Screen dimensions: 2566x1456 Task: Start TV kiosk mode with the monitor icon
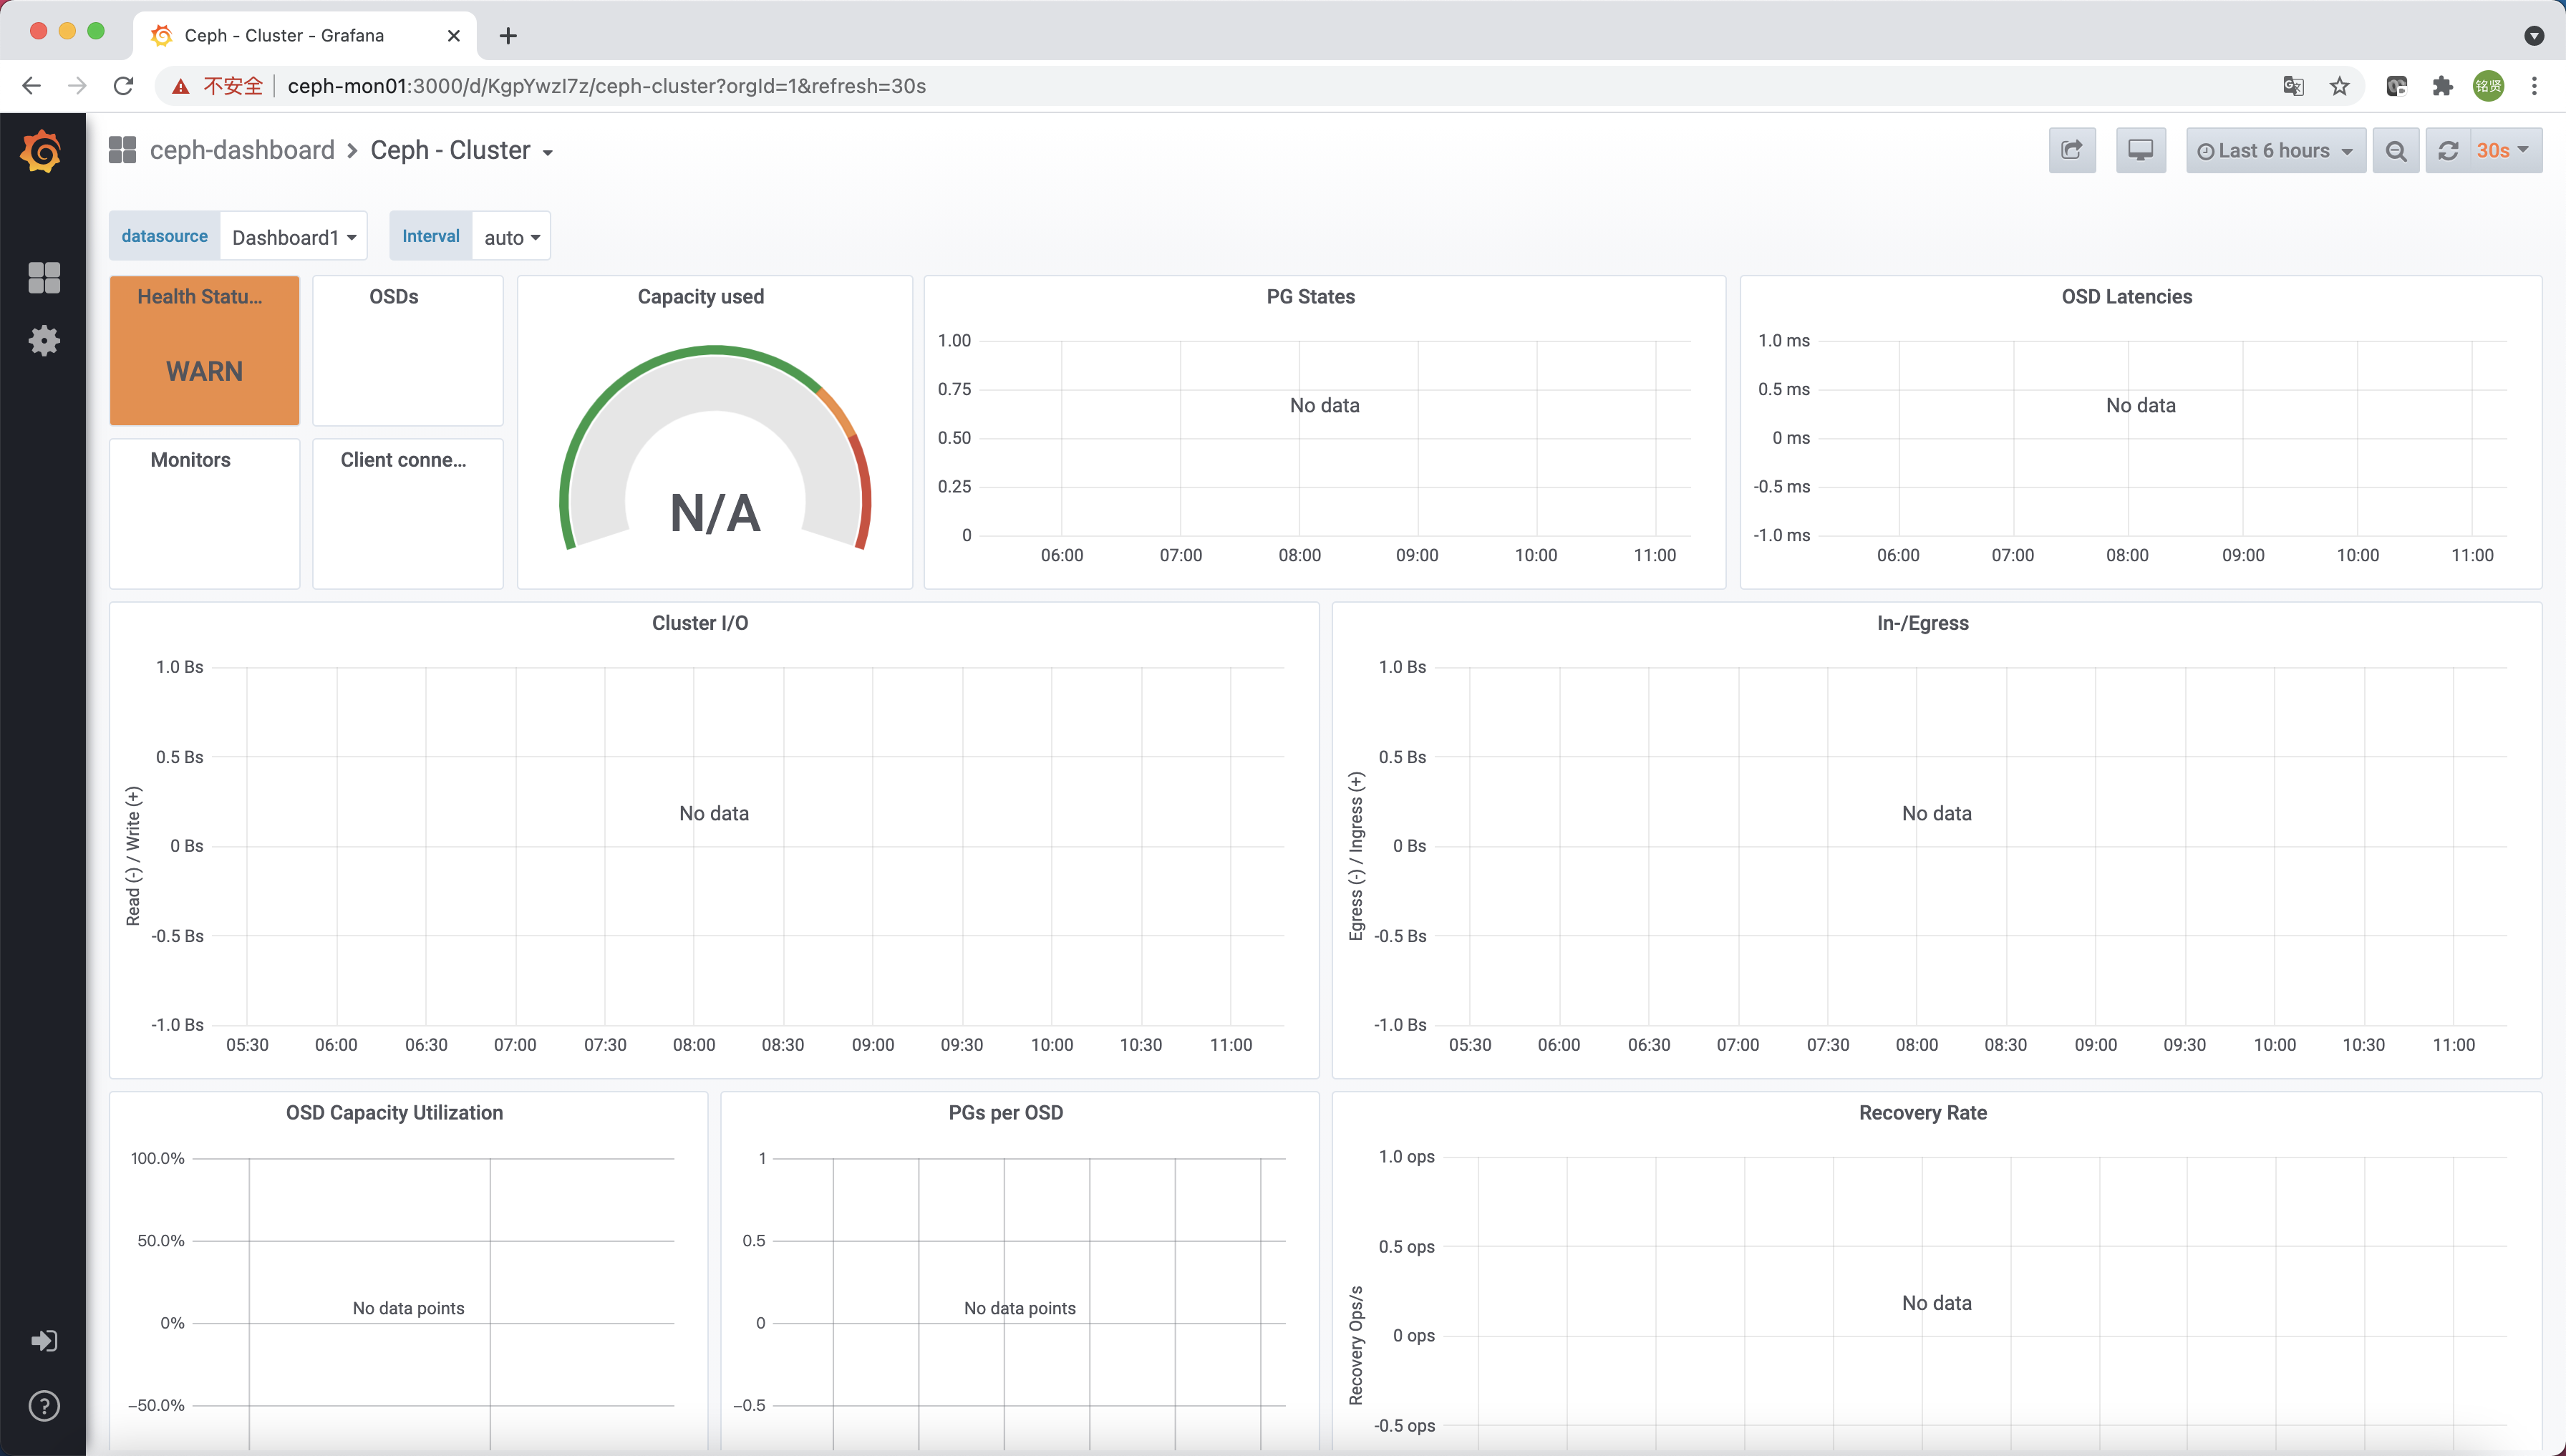pos(2139,150)
